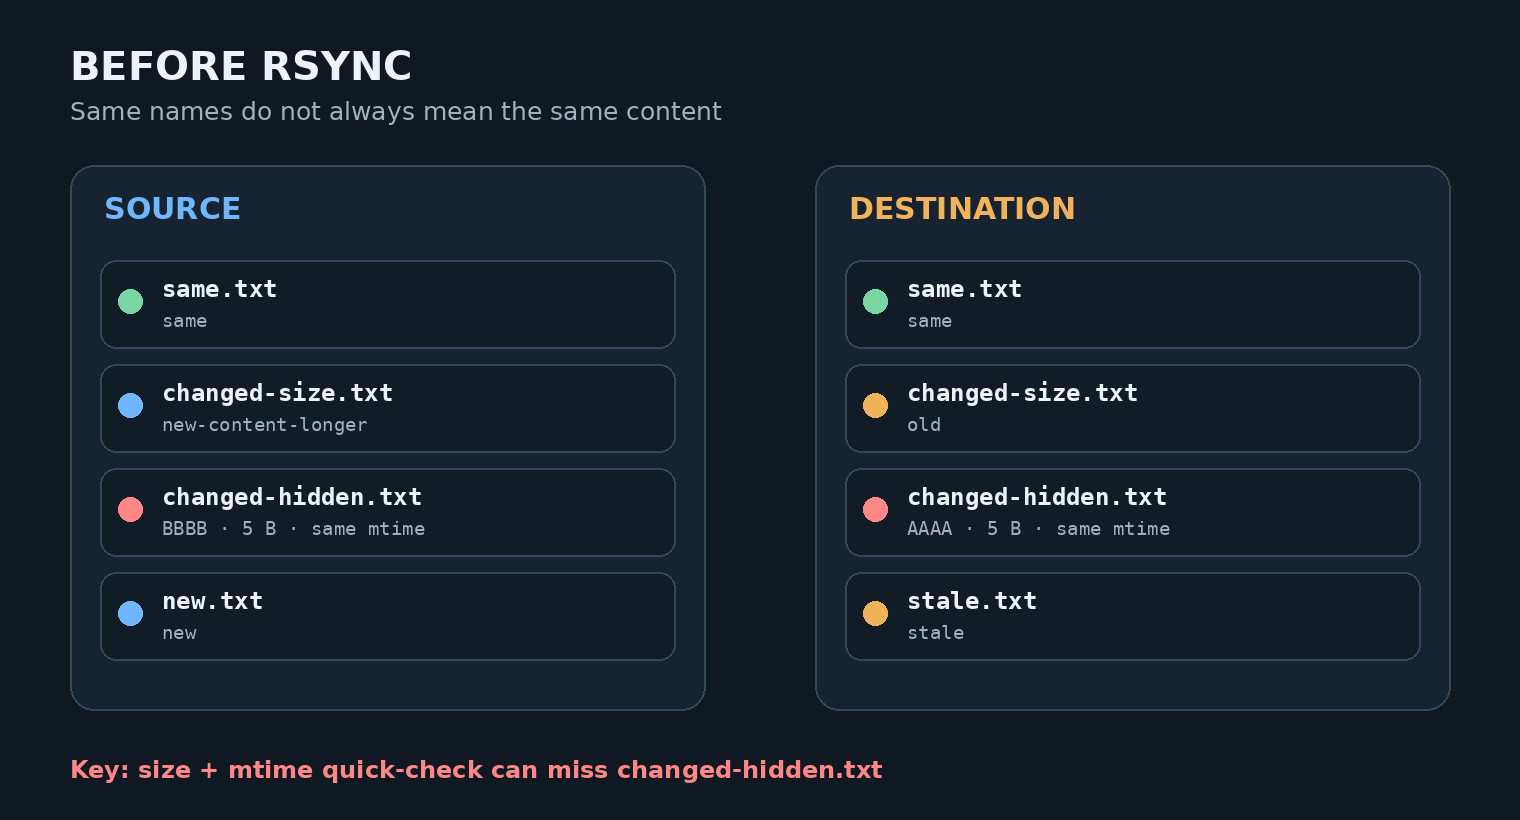Click red dot beside destination changed-hidden.txt
1520x820 pixels.
[875, 509]
